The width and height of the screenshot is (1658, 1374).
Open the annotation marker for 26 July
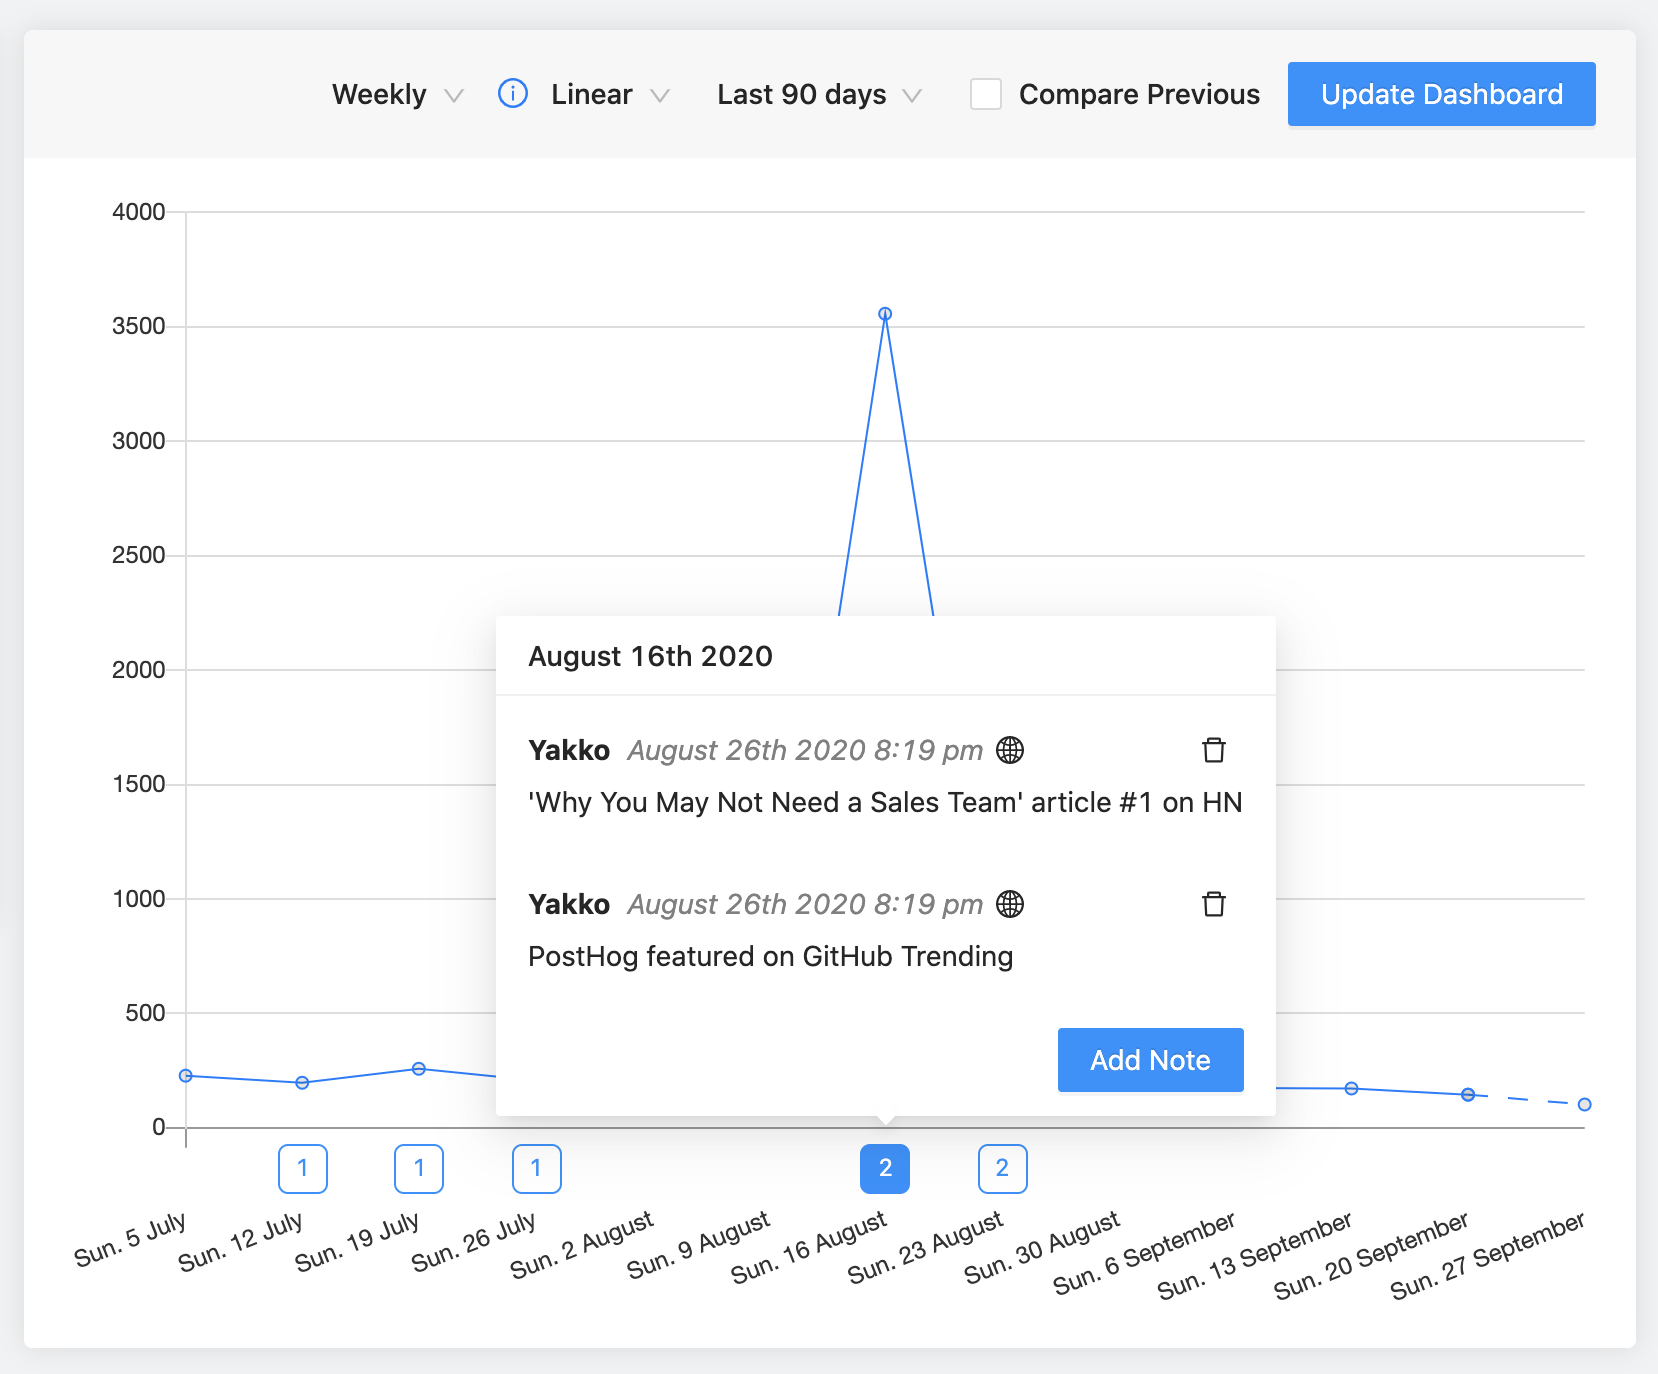tap(536, 1168)
